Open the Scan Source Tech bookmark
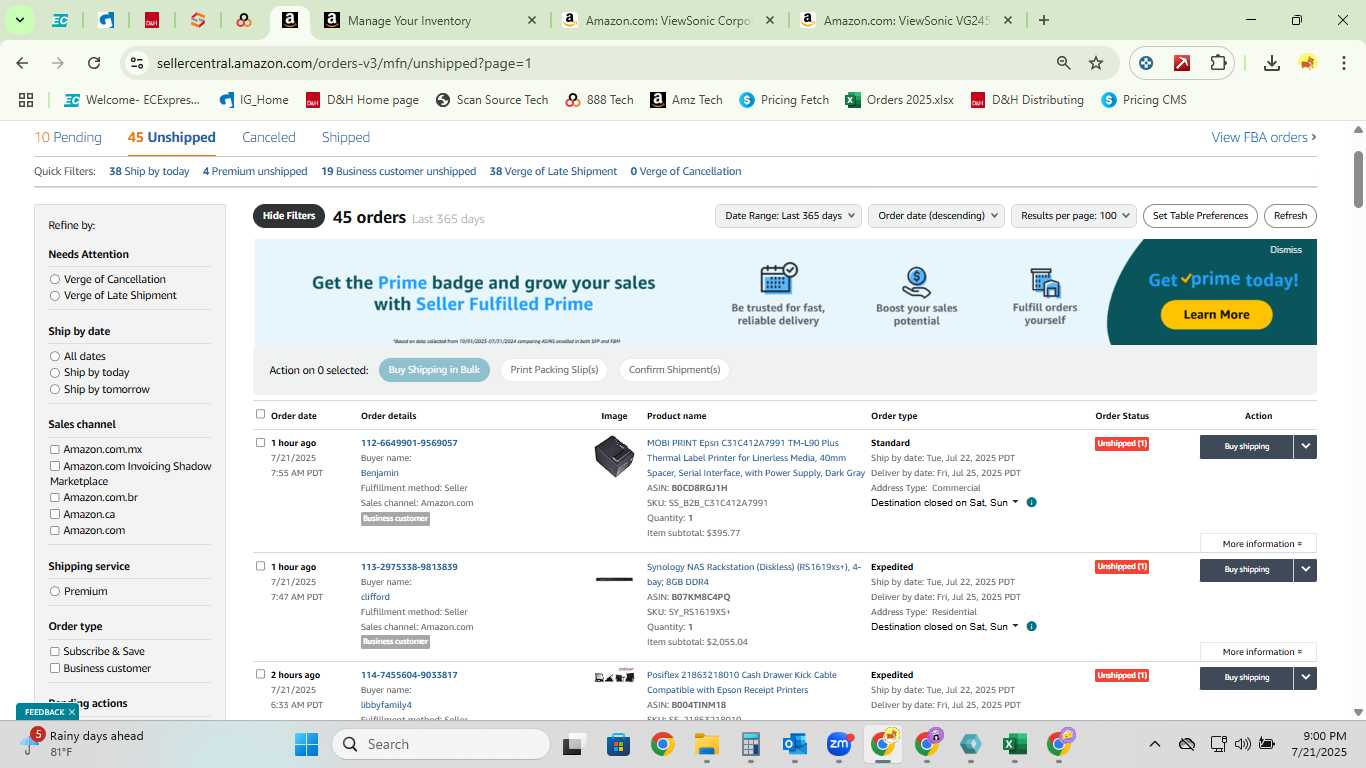Viewport: 1366px width, 768px height. pyautogui.click(x=492, y=100)
